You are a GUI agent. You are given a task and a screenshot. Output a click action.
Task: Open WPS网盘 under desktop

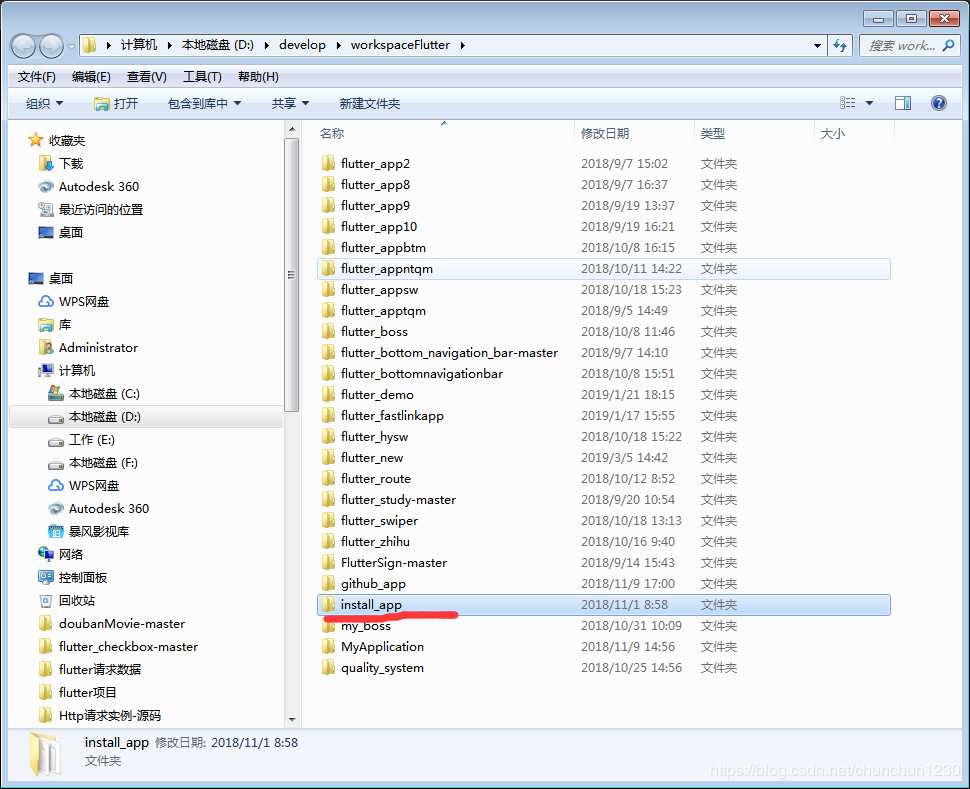[x=74, y=301]
